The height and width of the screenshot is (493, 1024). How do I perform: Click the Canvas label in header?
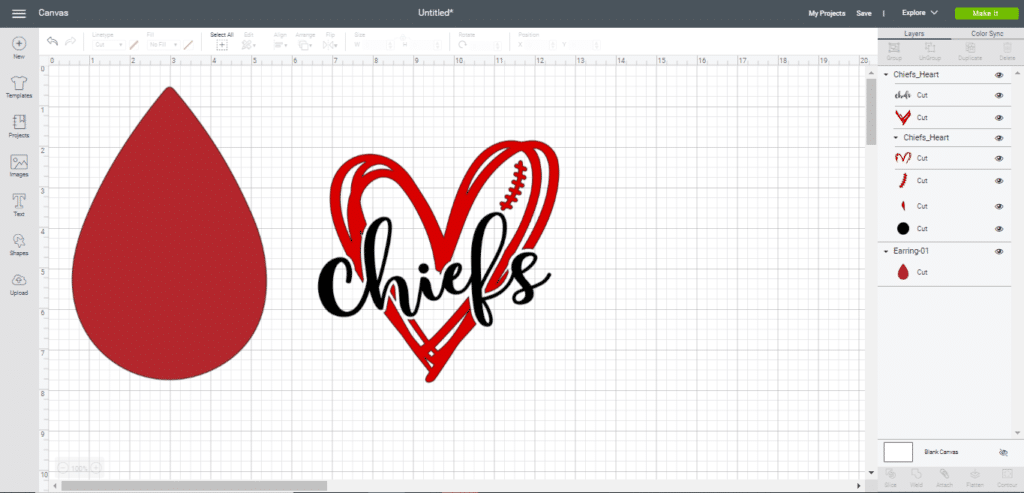coord(54,12)
